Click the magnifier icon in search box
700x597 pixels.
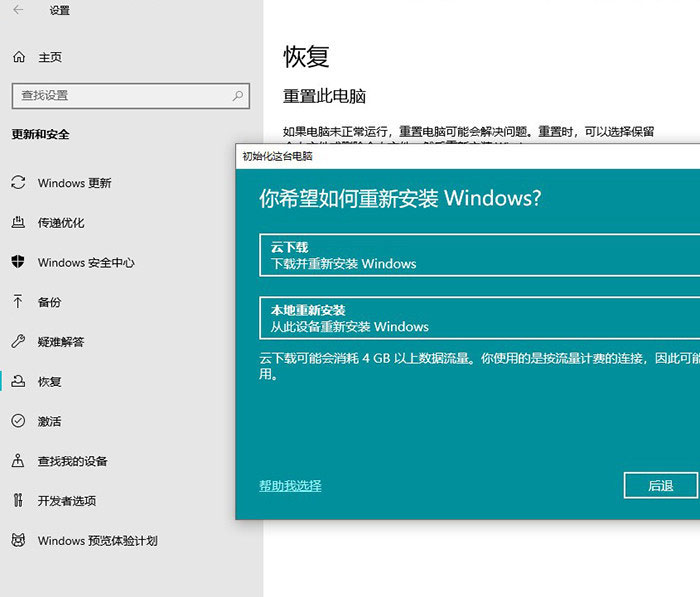point(238,95)
